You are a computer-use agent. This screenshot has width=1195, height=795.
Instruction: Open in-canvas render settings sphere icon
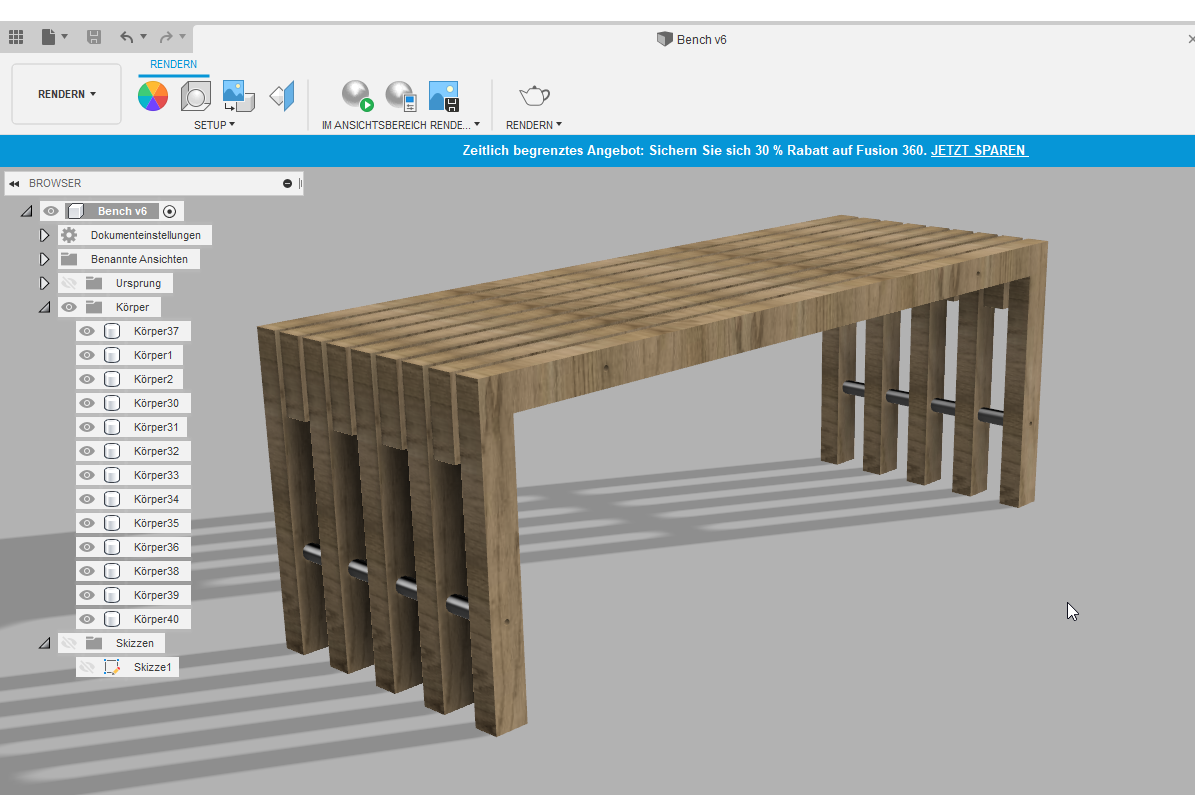pos(401,96)
